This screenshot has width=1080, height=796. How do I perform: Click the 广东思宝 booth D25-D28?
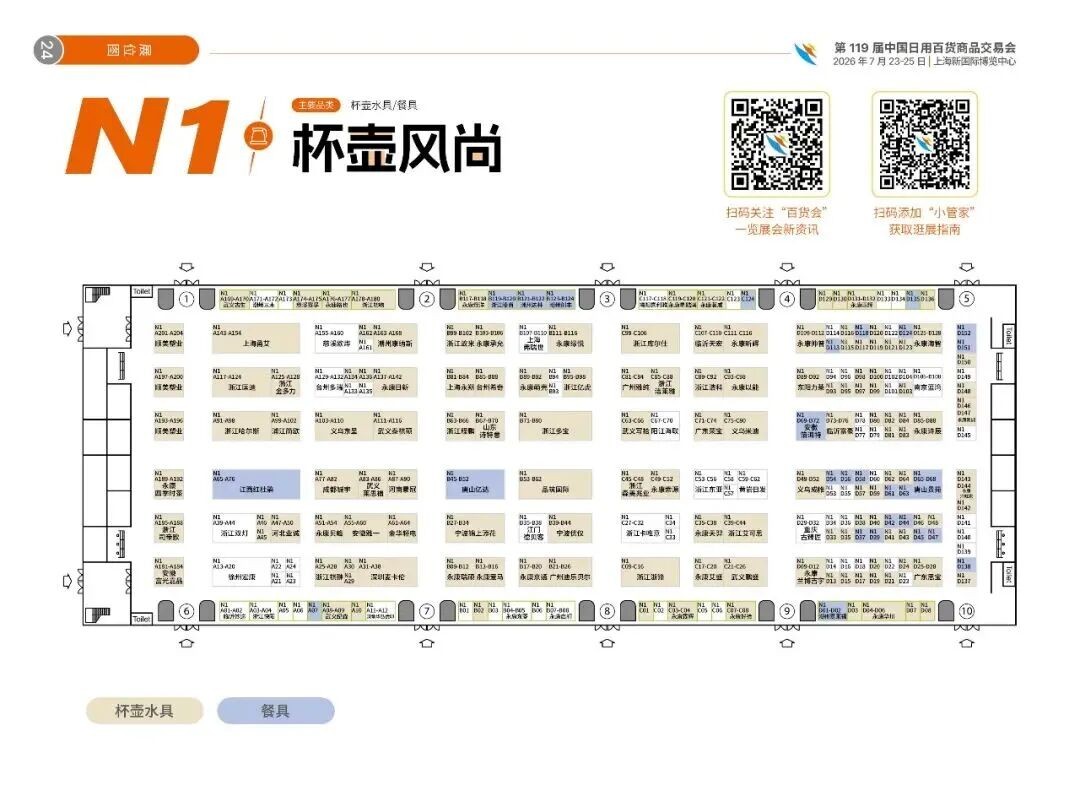(927, 572)
